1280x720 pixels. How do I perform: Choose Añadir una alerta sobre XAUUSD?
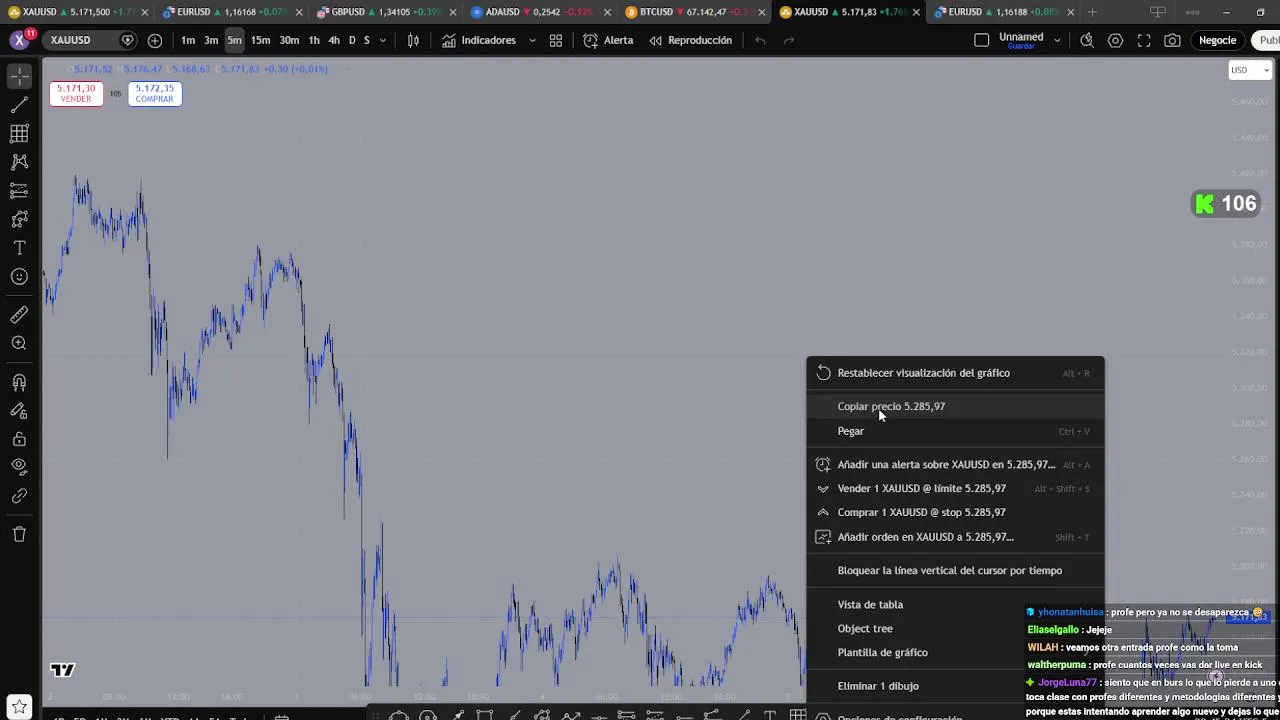pos(955,465)
